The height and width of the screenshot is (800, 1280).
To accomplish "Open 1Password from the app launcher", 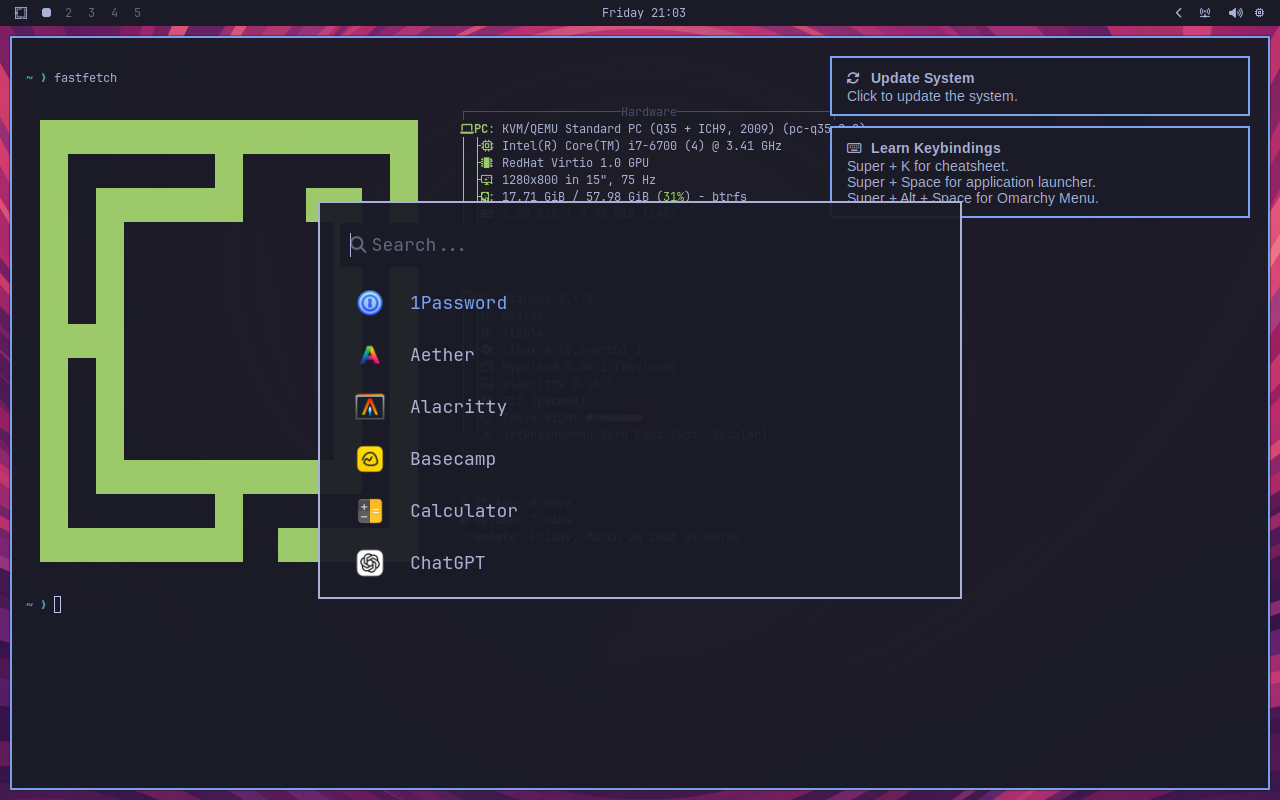I will (459, 303).
